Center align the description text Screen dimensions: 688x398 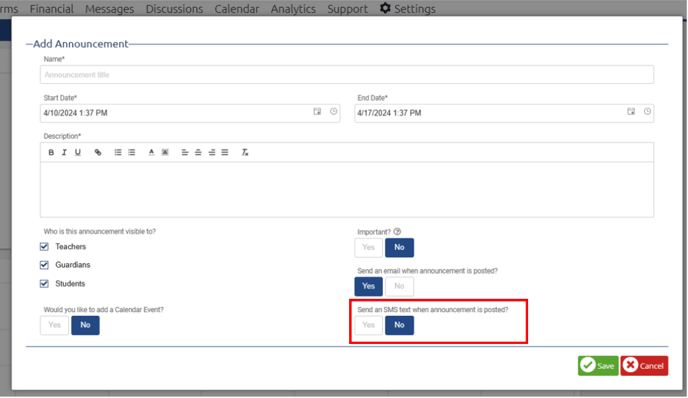(x=198, y=152)
